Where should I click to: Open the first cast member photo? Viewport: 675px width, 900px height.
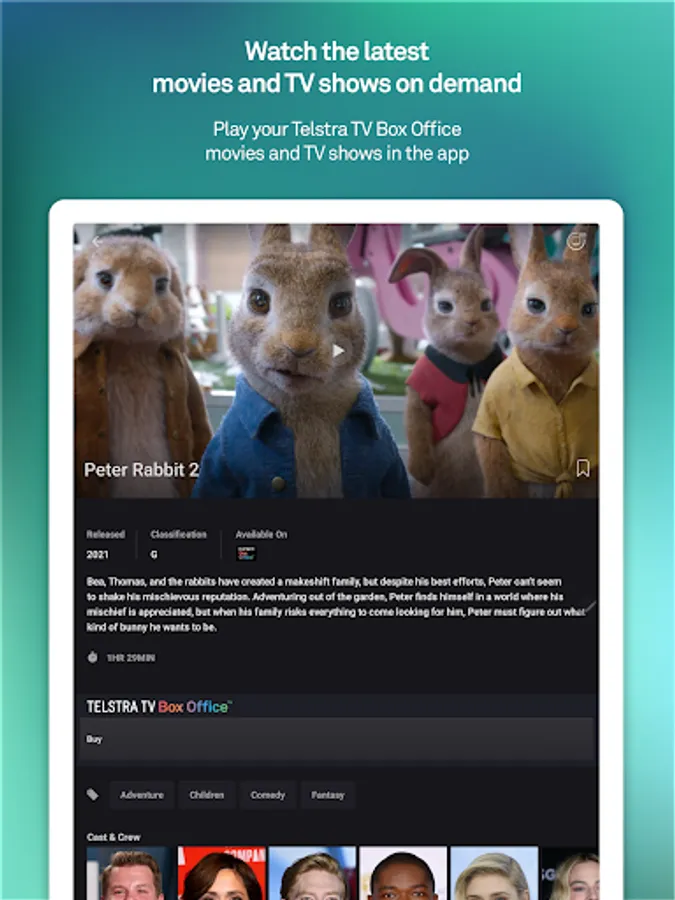click(131, 873)
